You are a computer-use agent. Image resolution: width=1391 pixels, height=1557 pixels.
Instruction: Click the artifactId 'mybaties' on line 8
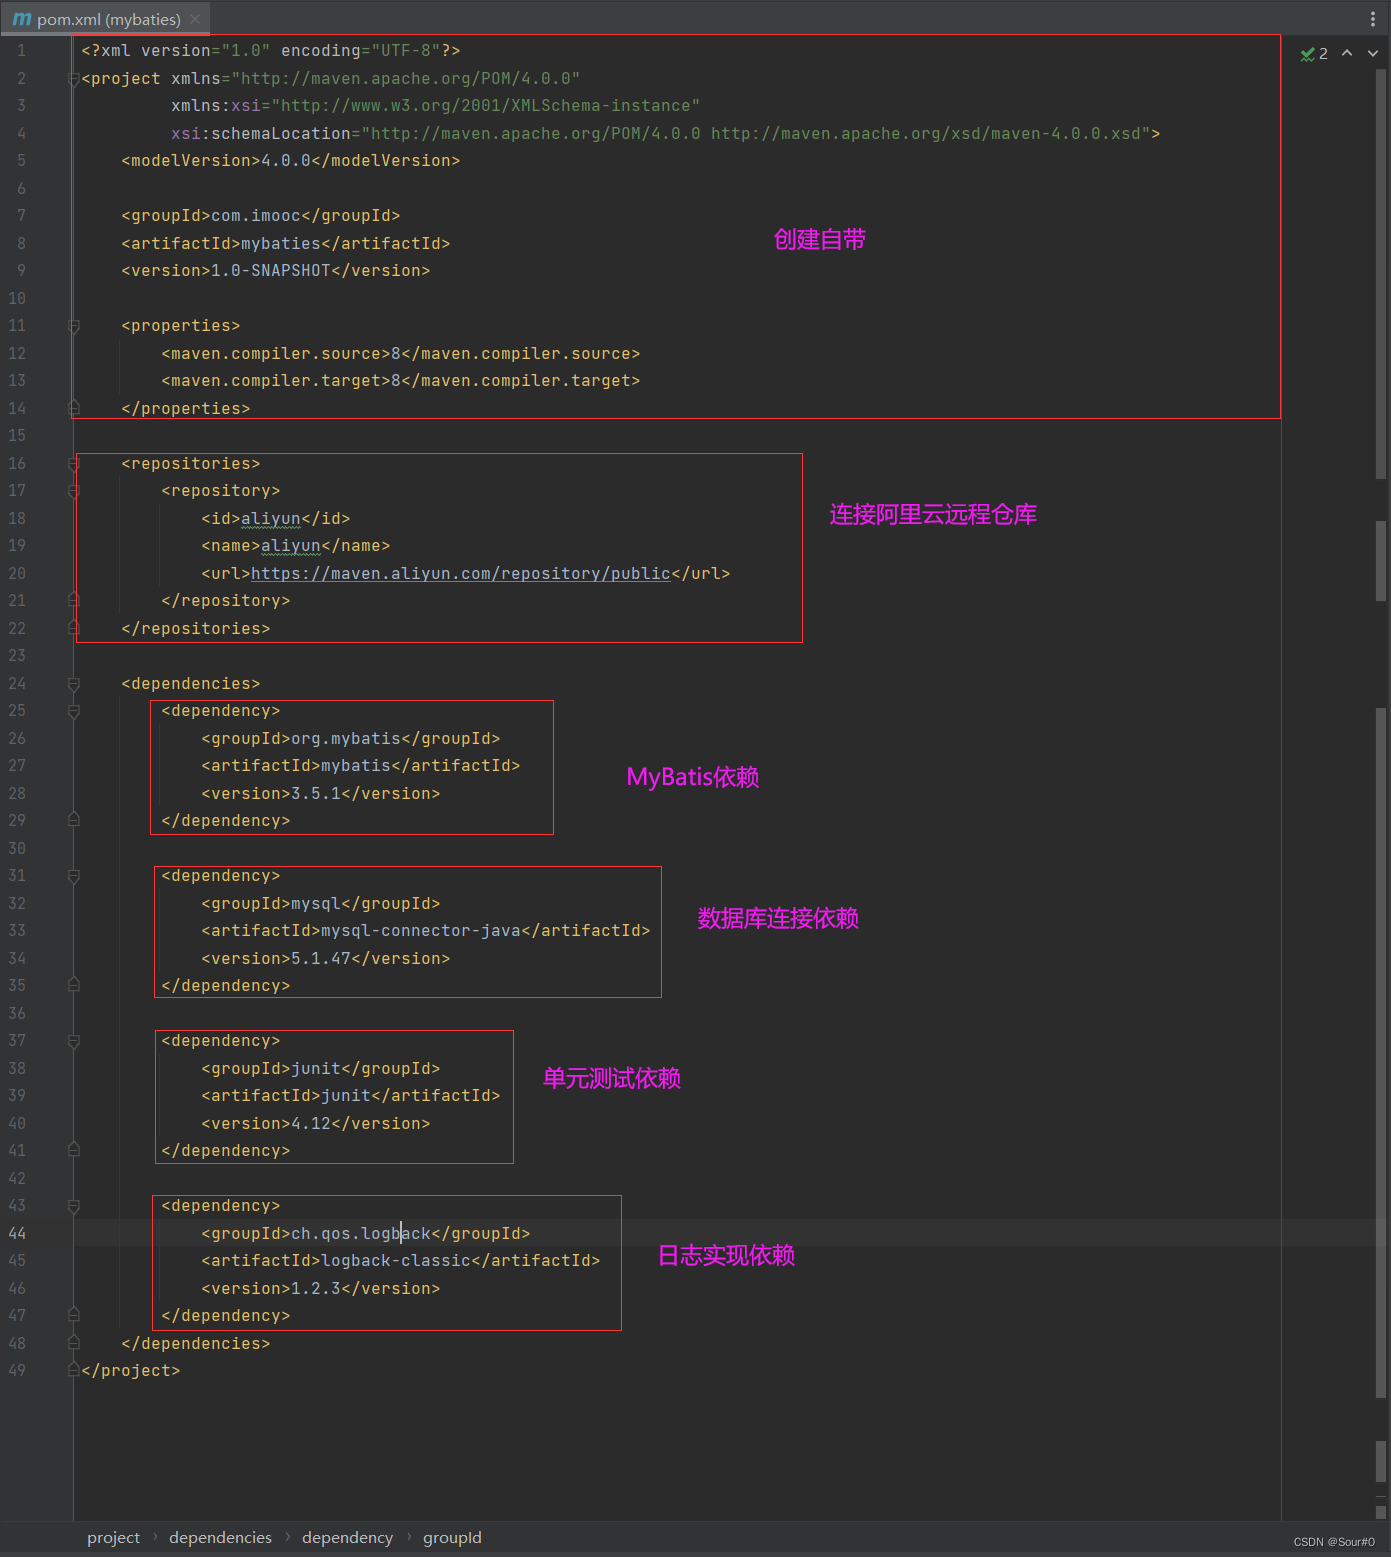280,244
